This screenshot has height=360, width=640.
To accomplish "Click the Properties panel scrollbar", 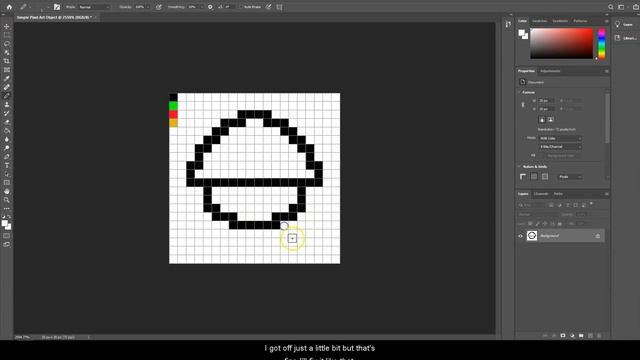I will click(x=607, y=118).
